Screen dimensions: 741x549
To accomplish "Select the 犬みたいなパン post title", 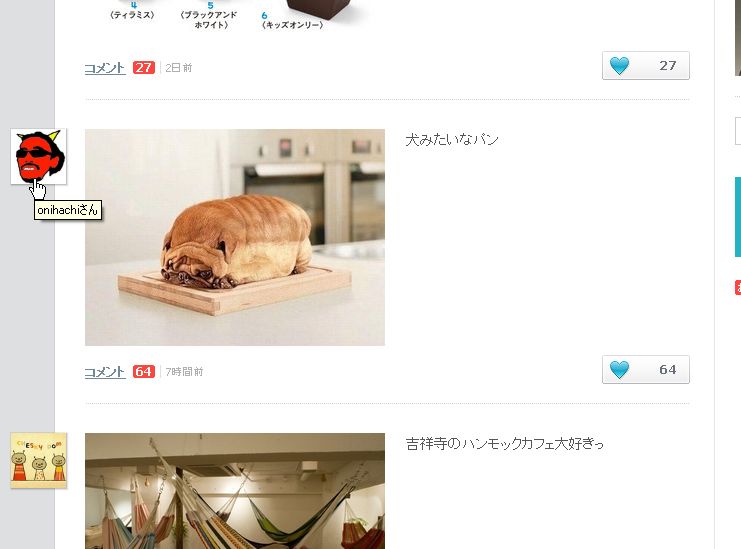I will tap(452, 139).
